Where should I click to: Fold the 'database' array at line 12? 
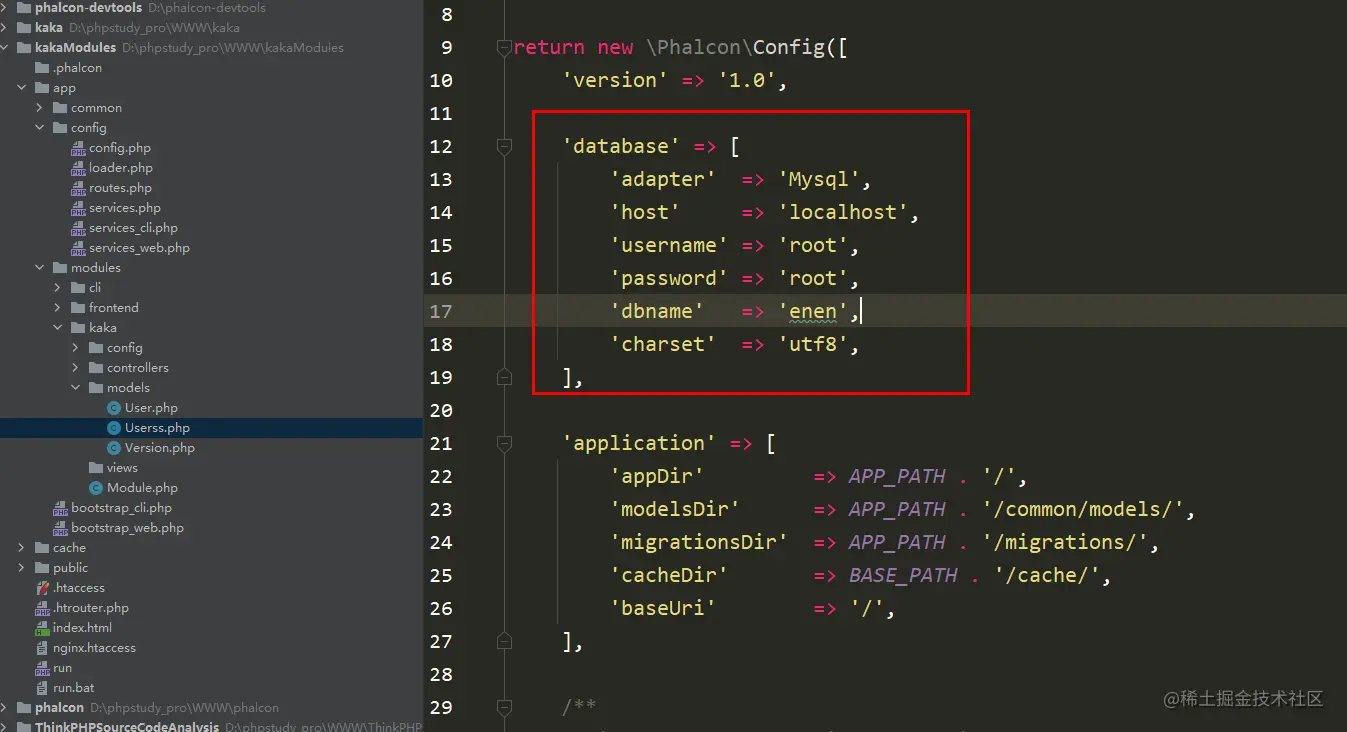(504, 147)
